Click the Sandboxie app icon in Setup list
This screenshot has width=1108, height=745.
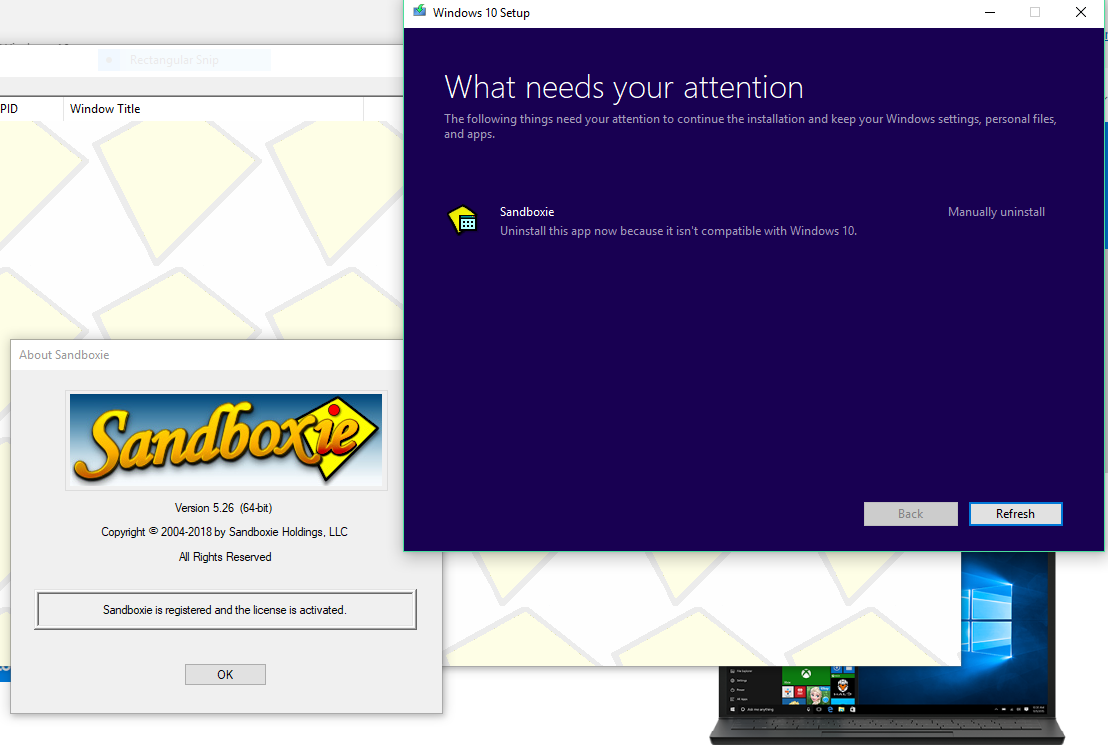(464, 220)
